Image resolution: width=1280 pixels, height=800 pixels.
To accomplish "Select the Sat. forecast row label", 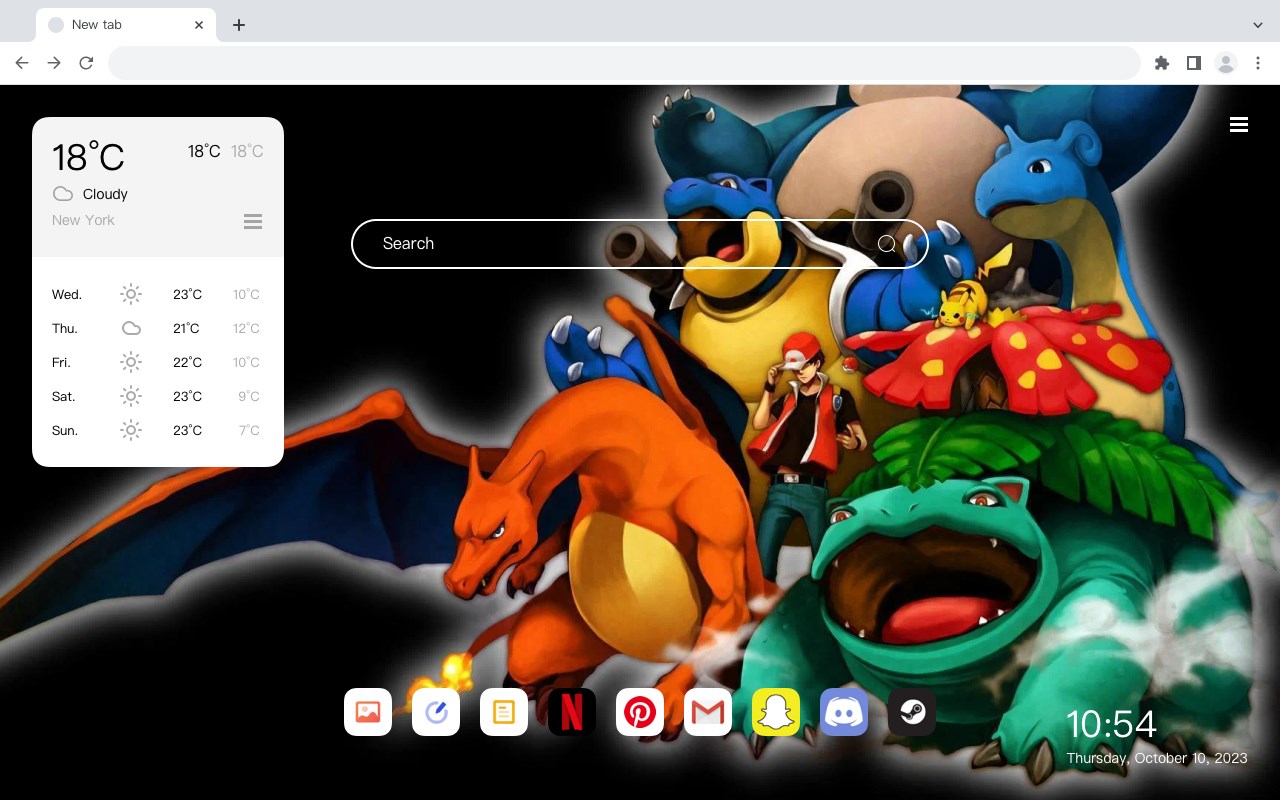I will (x=64, y=397).
